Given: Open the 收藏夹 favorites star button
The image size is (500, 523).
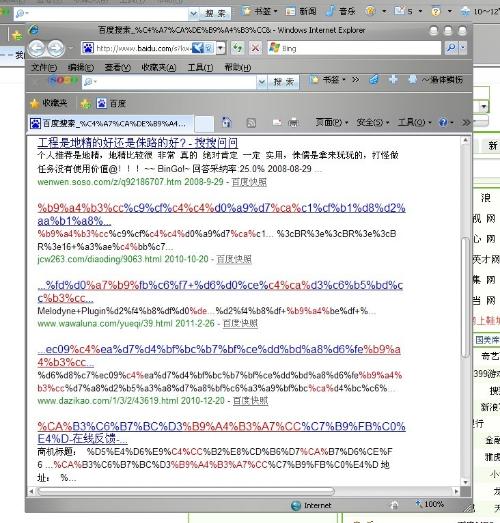Looking at the screenshot, I should click(x=49, y=104).
